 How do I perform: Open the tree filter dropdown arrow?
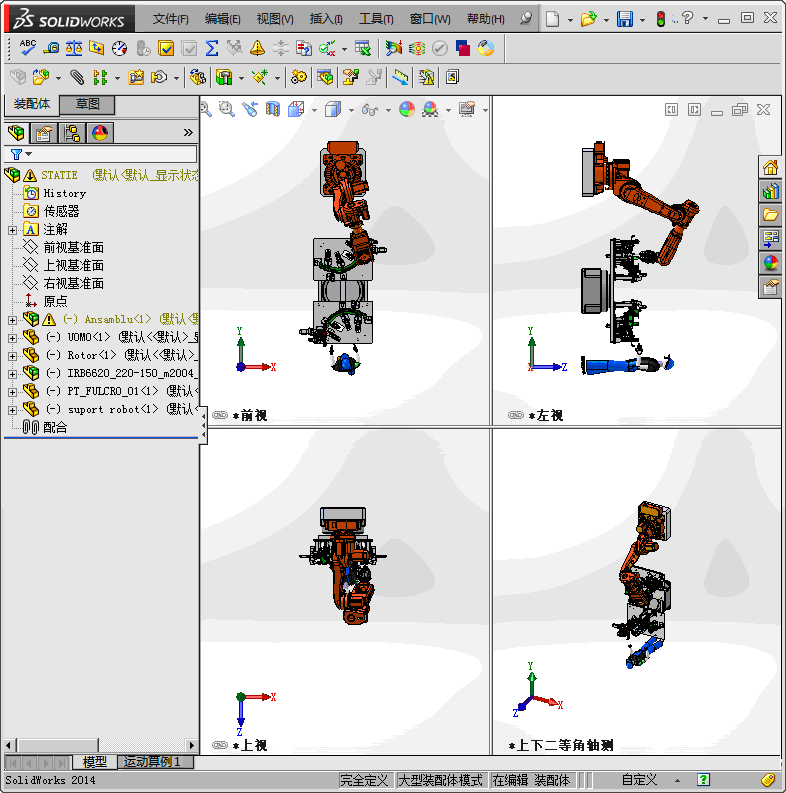(x=29, y=154)
